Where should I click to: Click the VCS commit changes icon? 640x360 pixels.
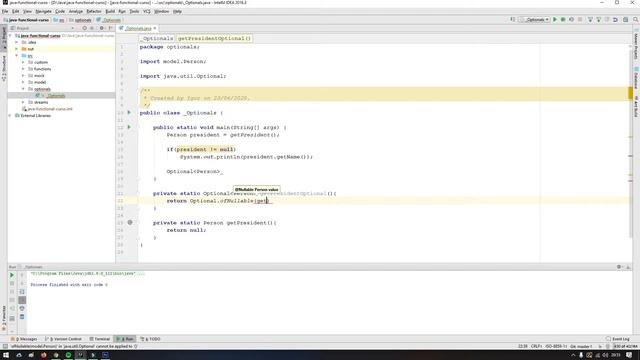point(598,20)
